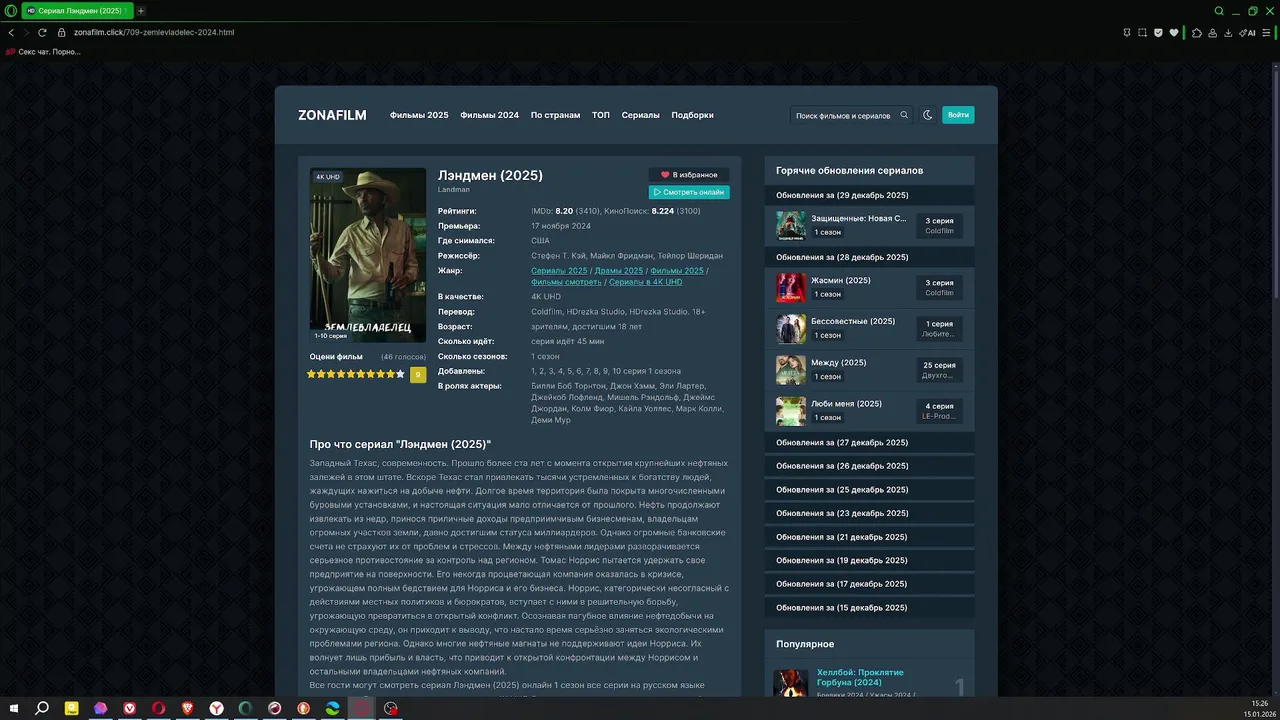The height and width of the screenshot is (720, 1280).
Task: Click the browser address bar URL
Action: coord(154,32)
